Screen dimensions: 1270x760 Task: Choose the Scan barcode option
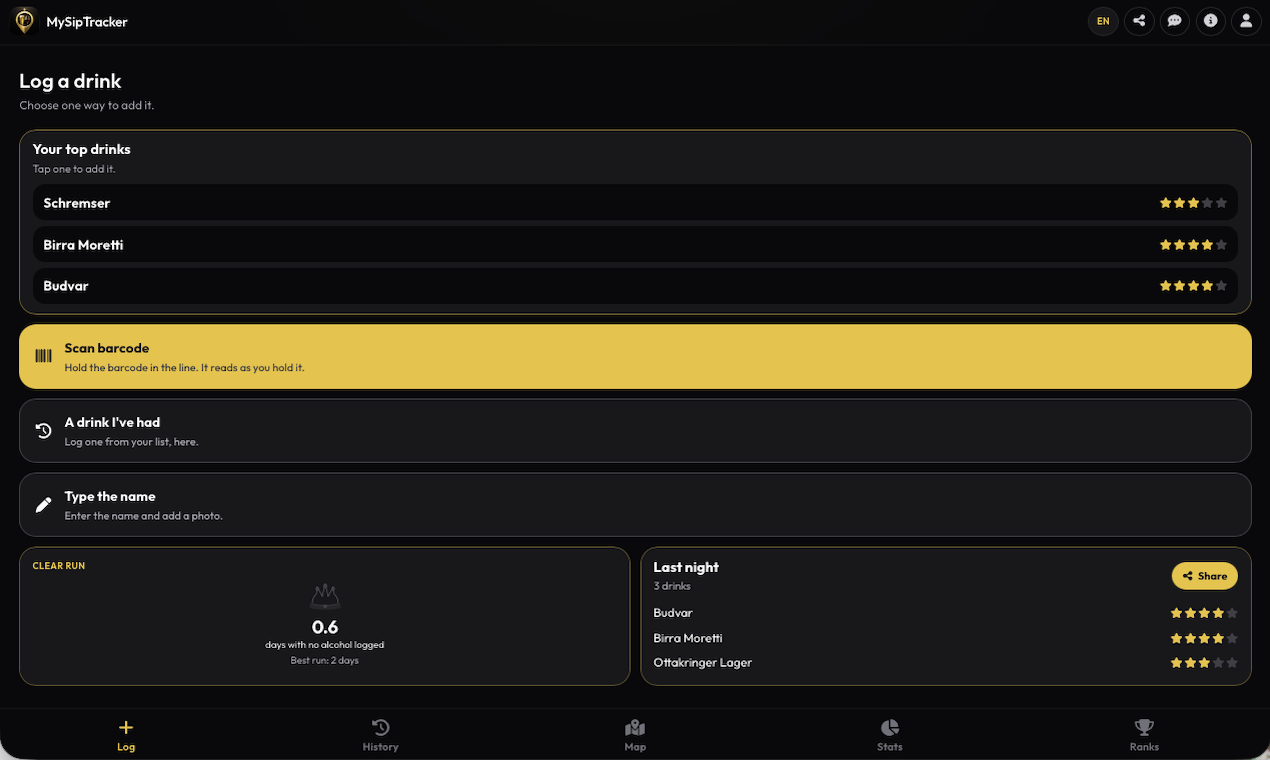click(x=635, y=356)
